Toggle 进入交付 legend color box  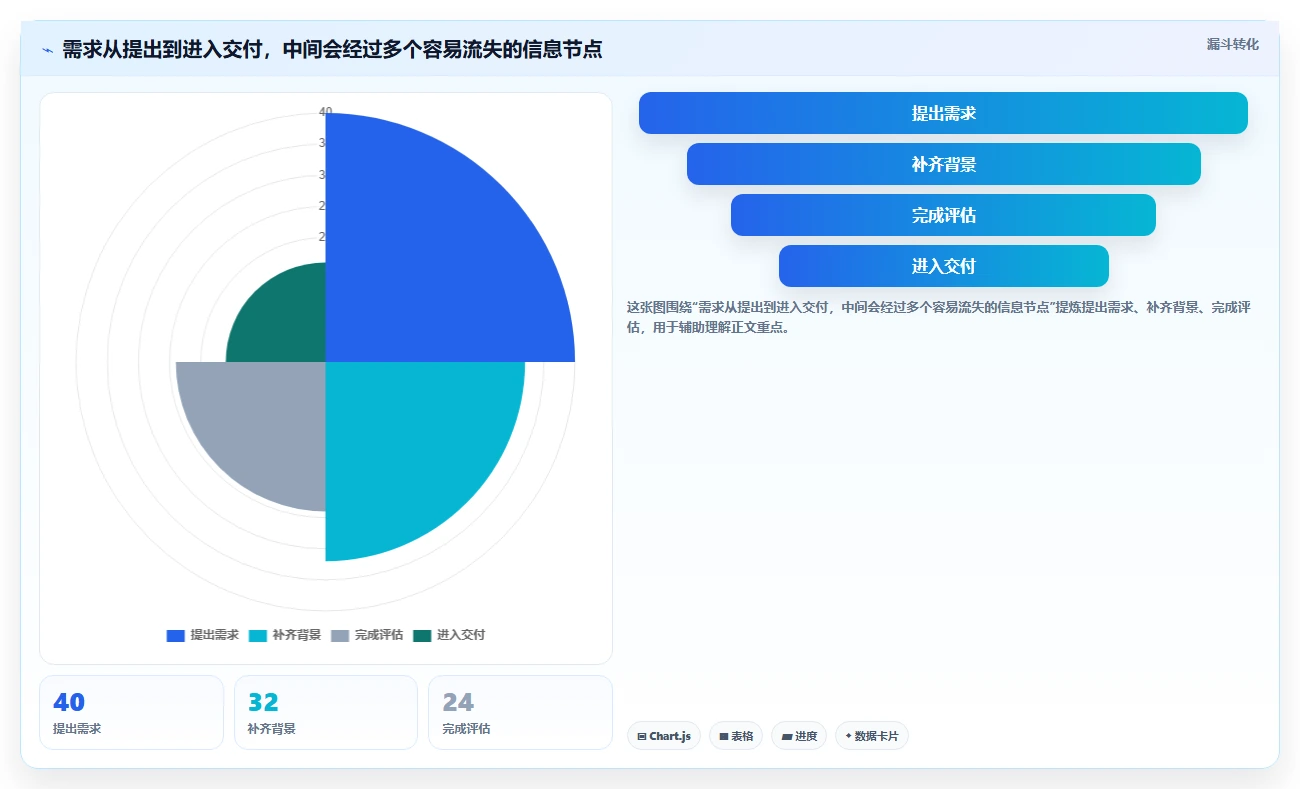(x=422, y=636)
